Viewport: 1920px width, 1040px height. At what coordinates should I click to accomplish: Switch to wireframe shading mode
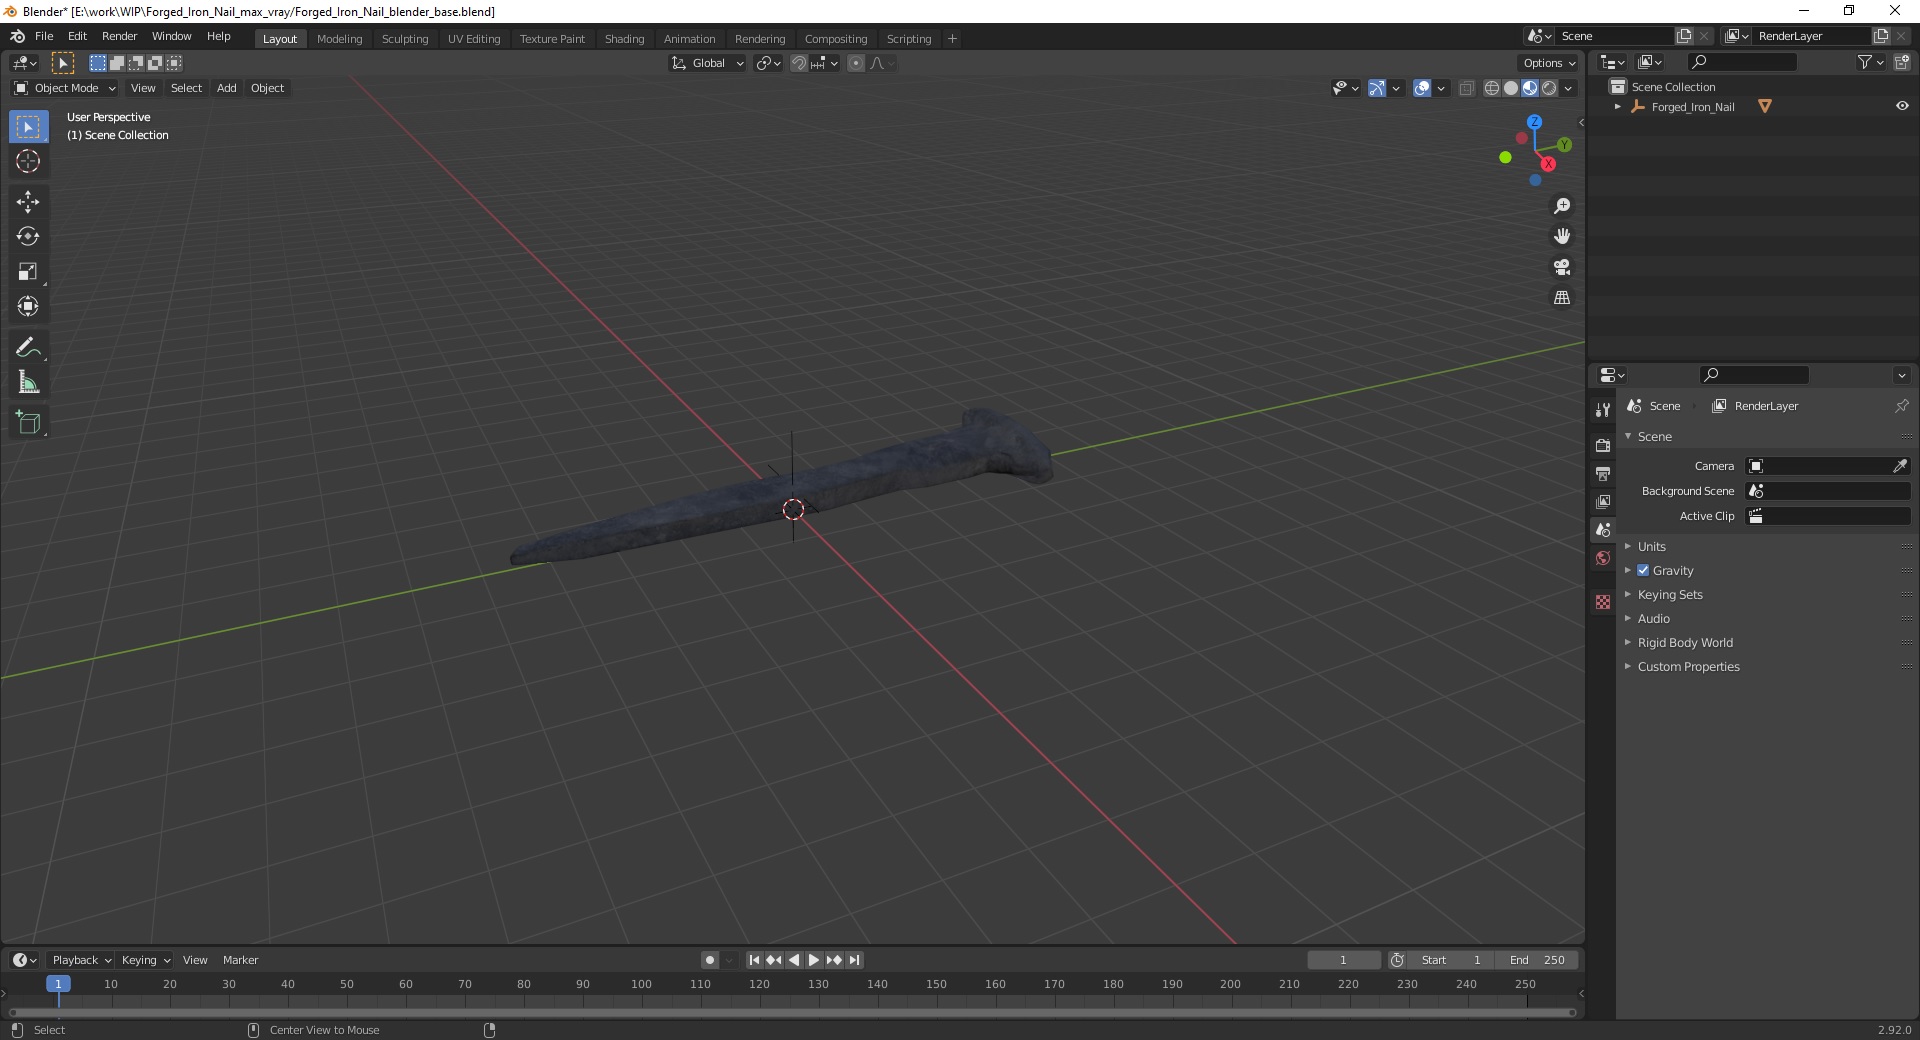pyautogui.click(x=1492, y=88)
